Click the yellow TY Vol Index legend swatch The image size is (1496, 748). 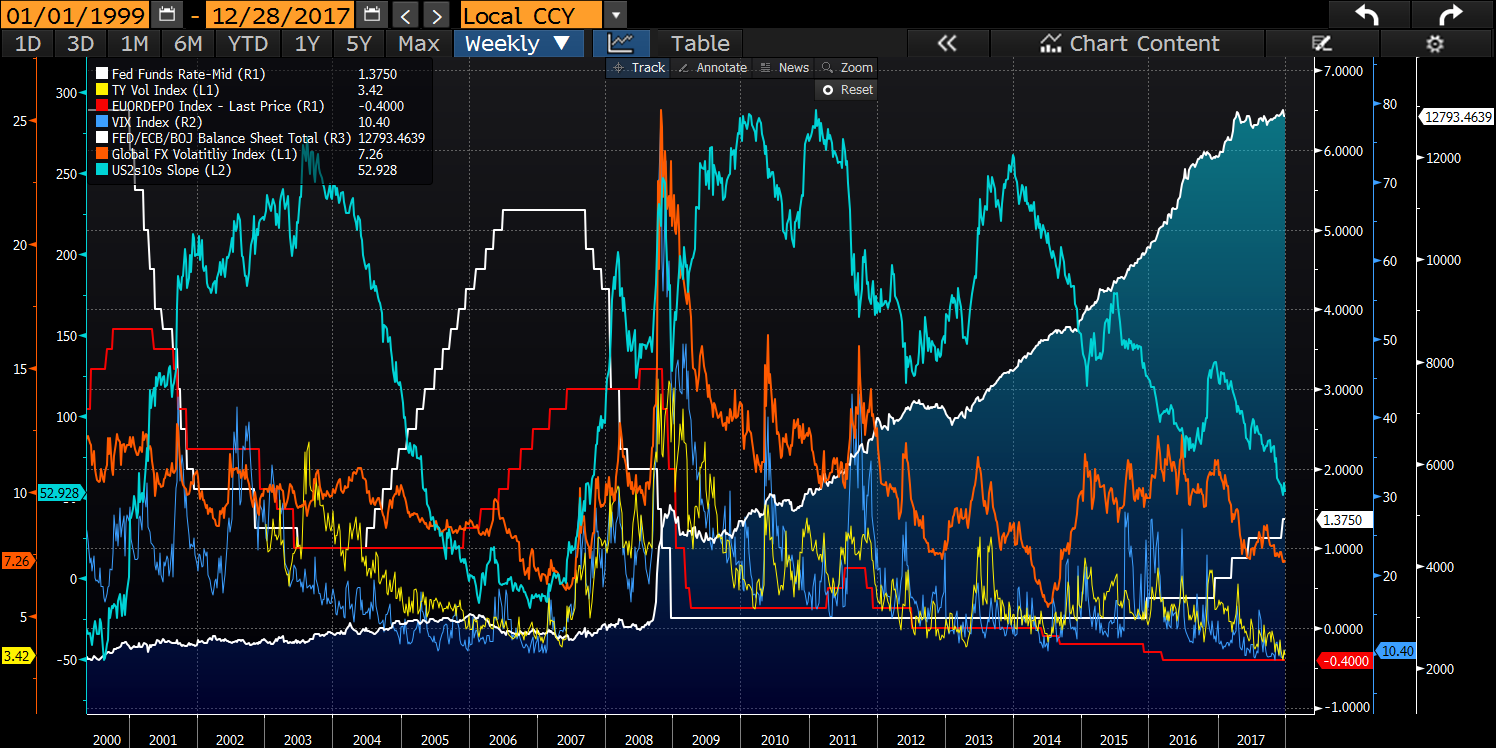[x=101, y=88]
